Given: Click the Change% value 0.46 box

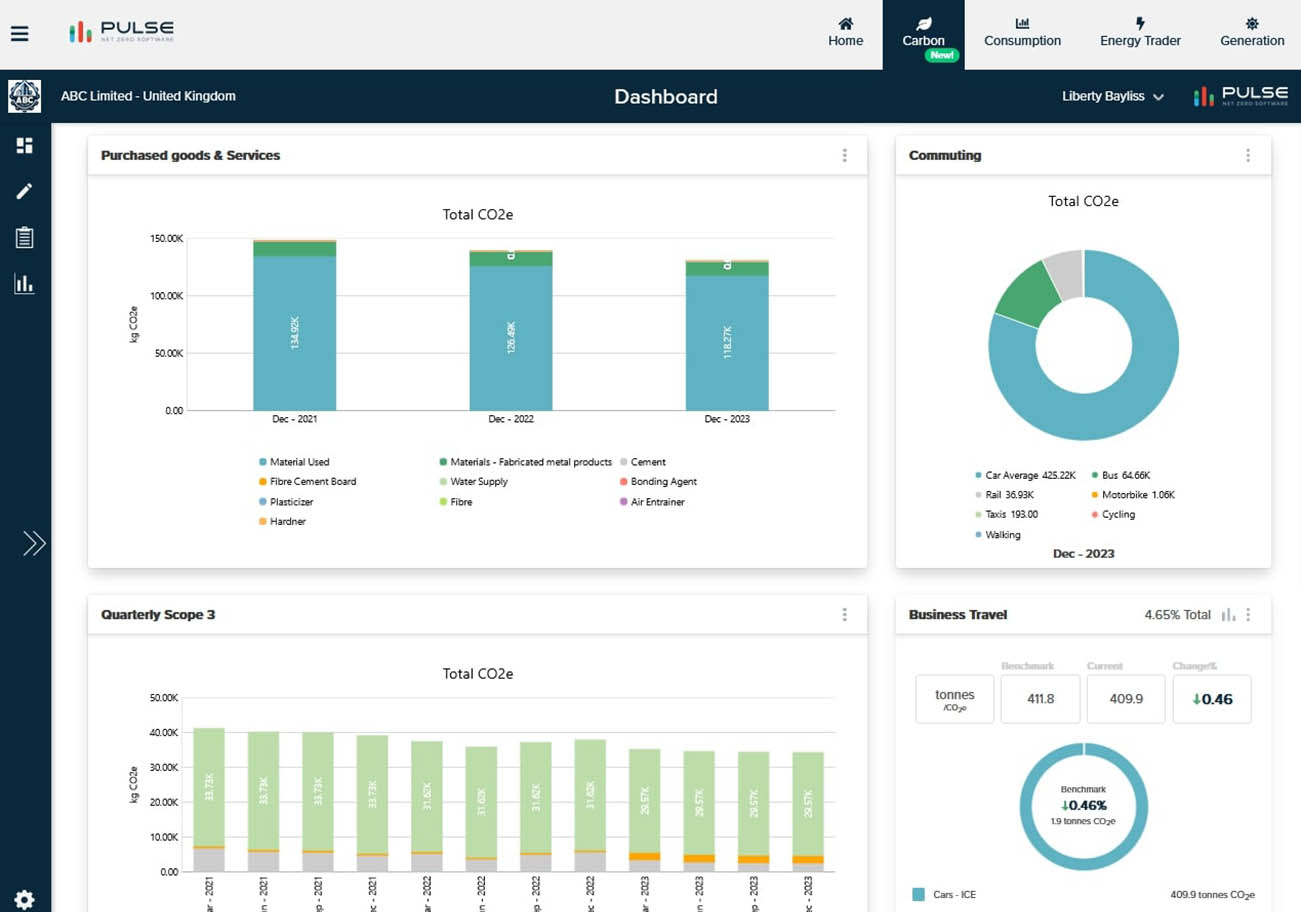Looking at the screenshot, I should pos(1212,698).
